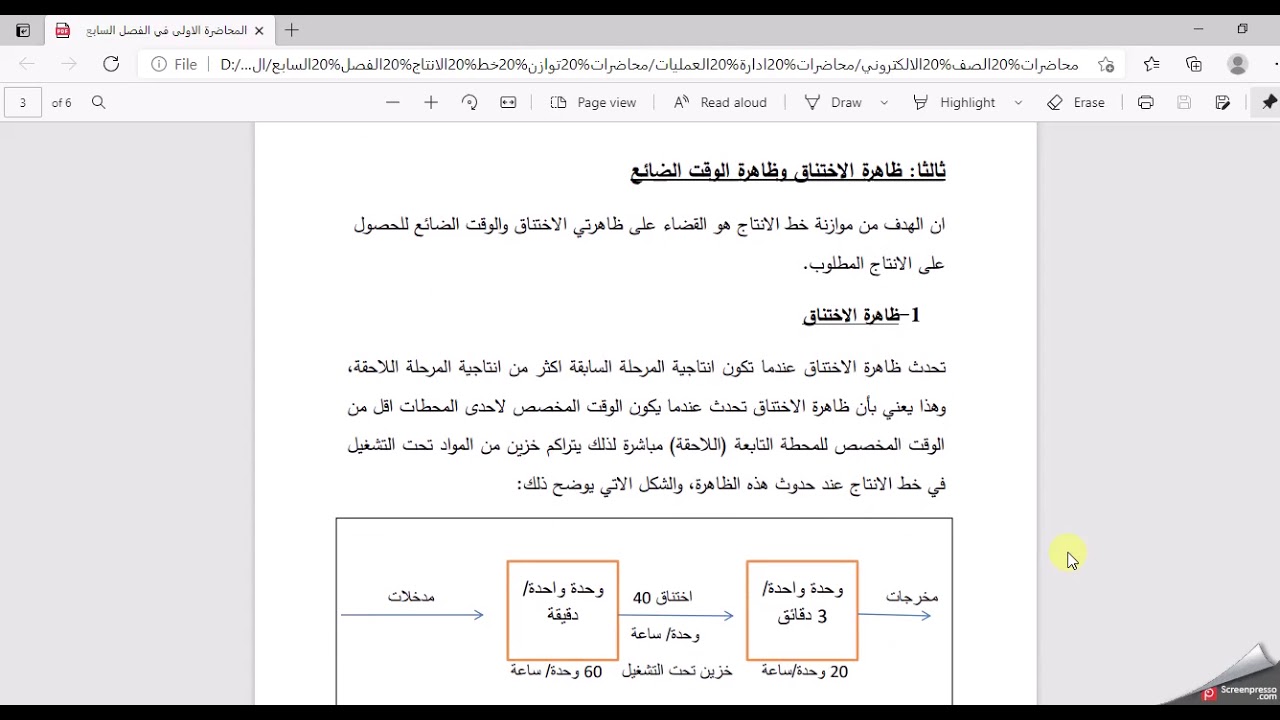Search within the PDF document

pyautogui.click(x=98, y=102)
